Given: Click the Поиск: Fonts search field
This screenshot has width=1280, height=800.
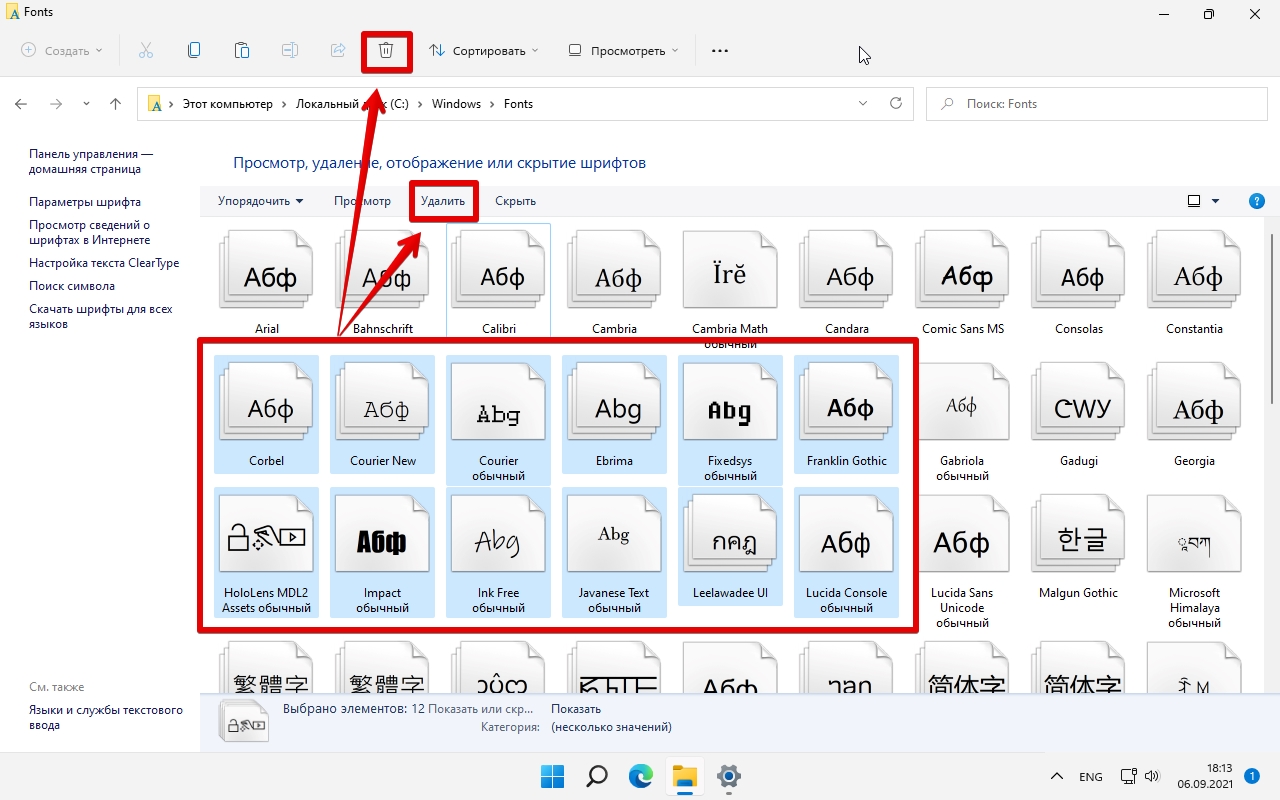Looking at the screenshot, I should (x=1095, y=104).
